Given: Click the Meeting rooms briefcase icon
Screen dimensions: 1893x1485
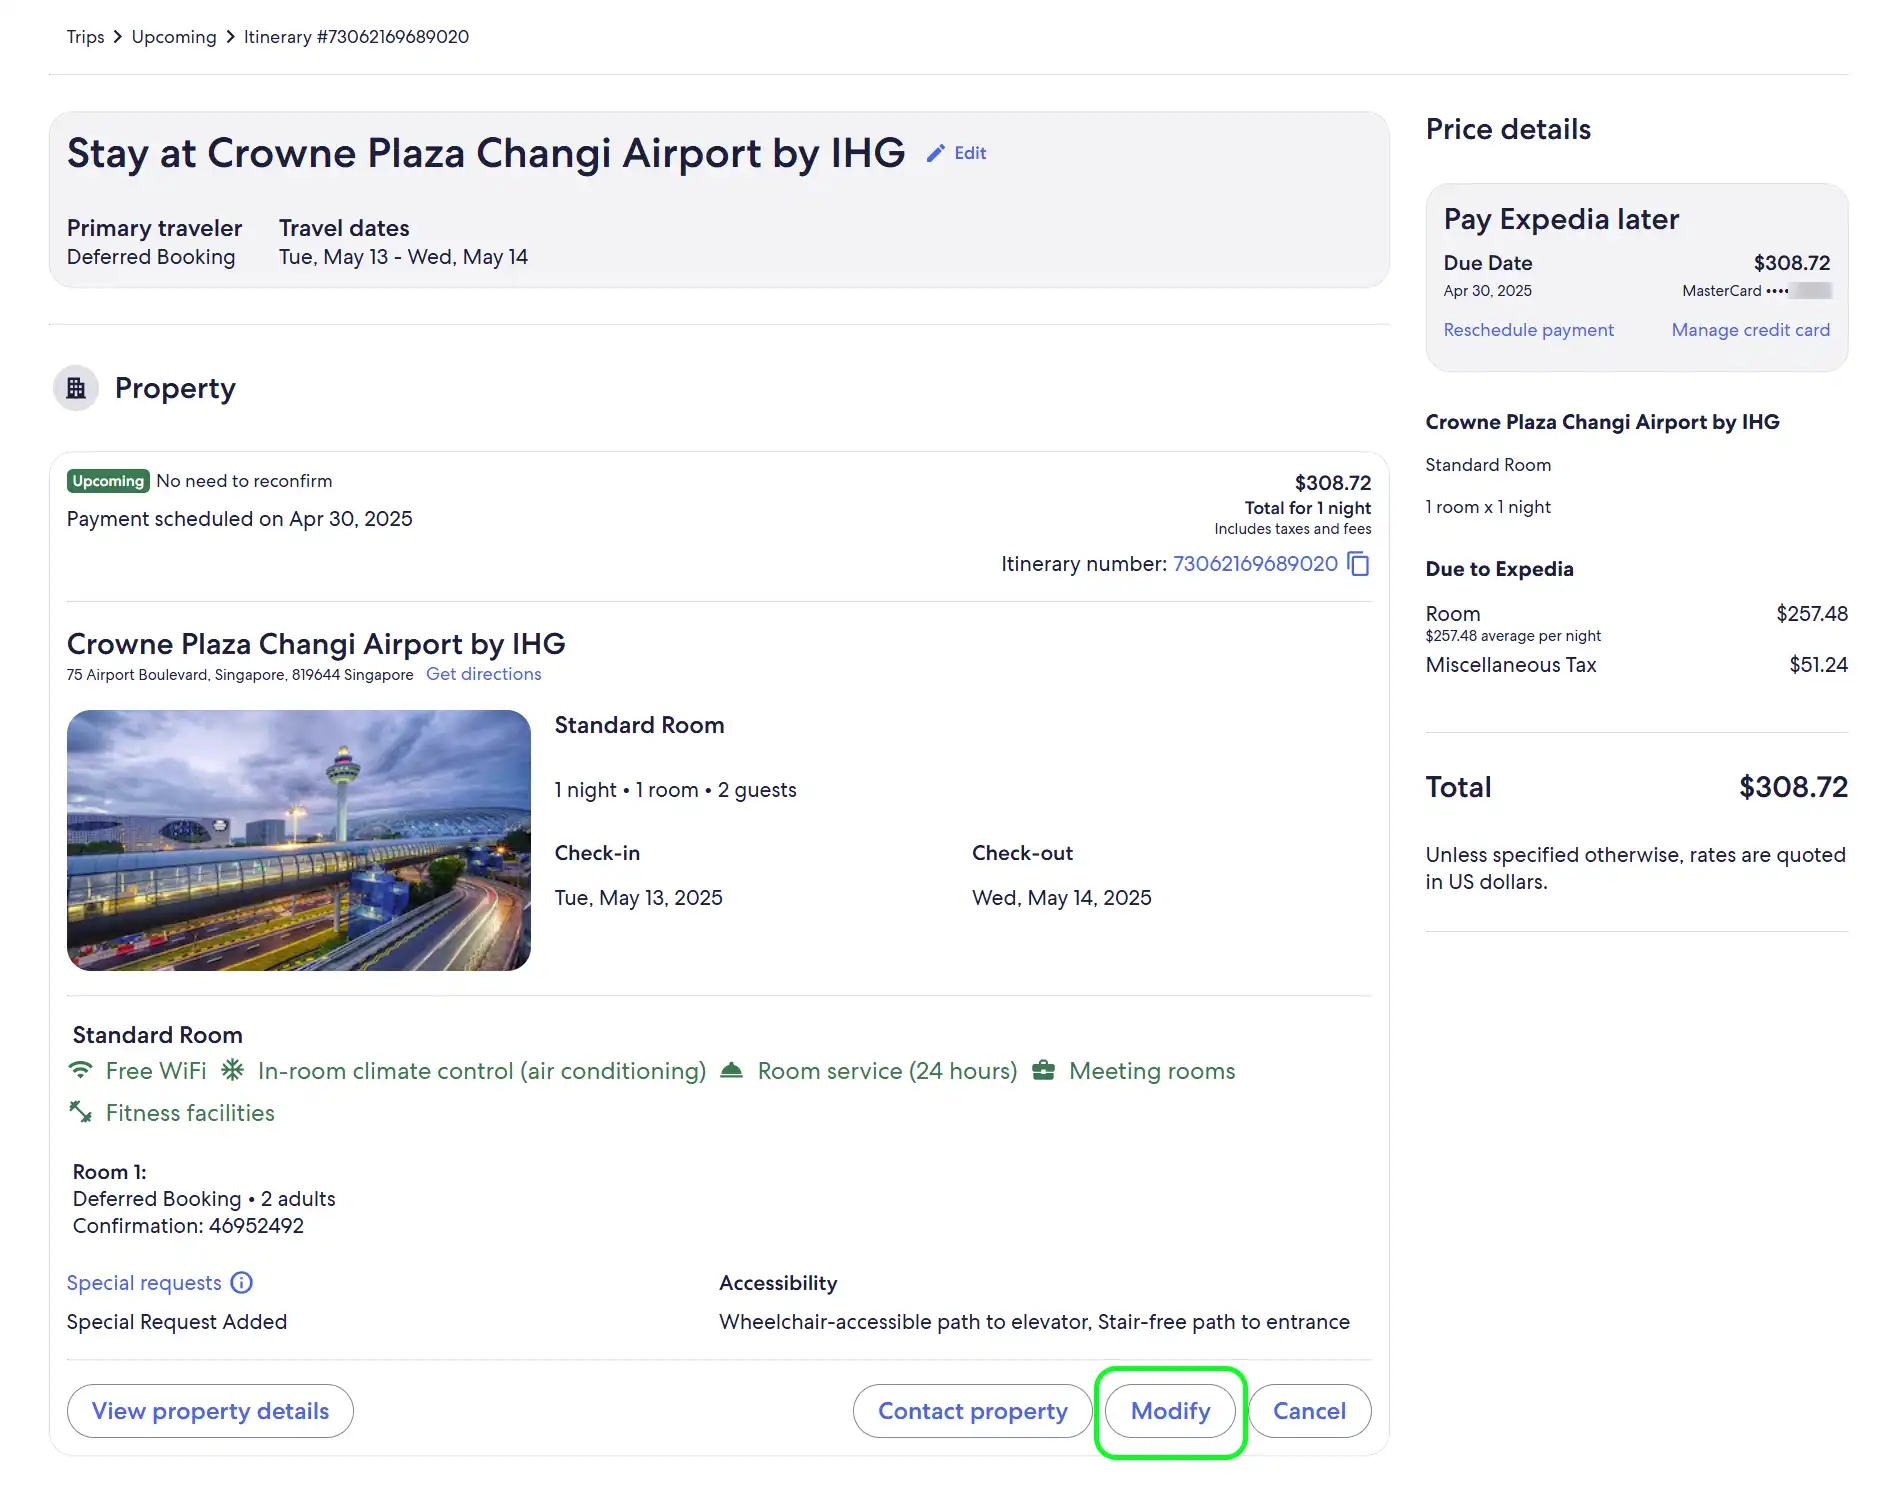Looking at the screenshot, I should 1043,1070.
